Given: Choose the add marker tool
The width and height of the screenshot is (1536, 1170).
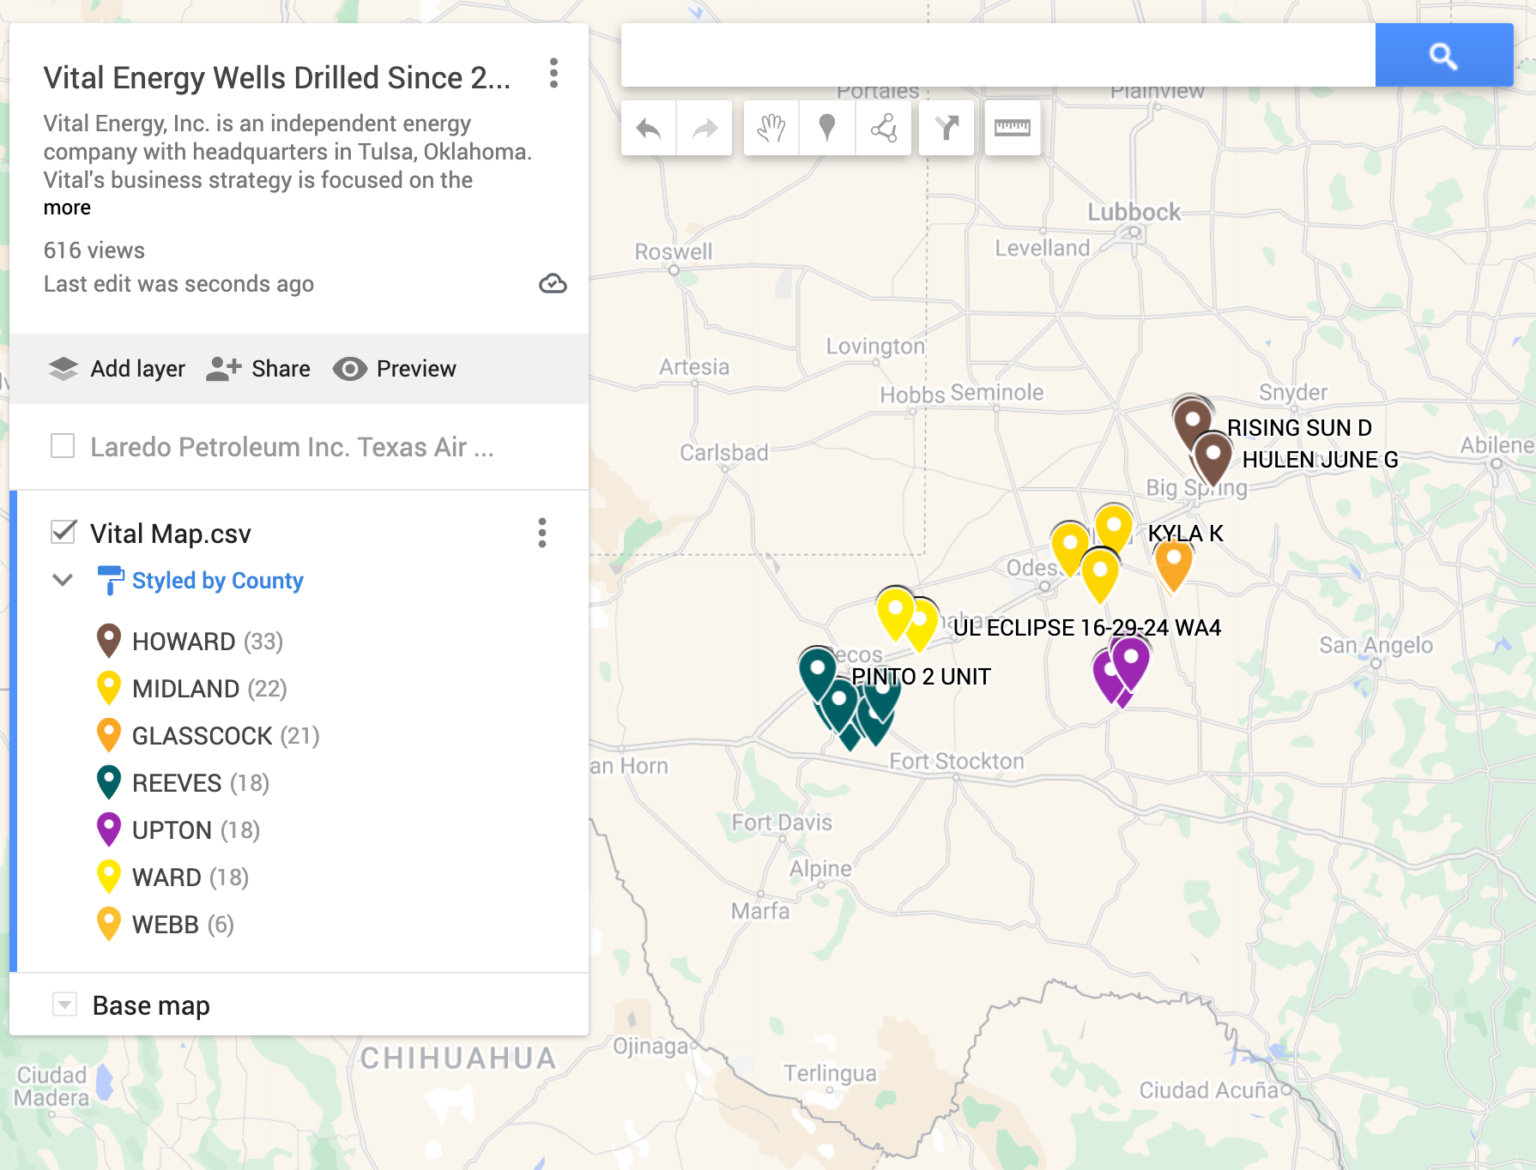Looking at the screenshot, I should [827, 128].
